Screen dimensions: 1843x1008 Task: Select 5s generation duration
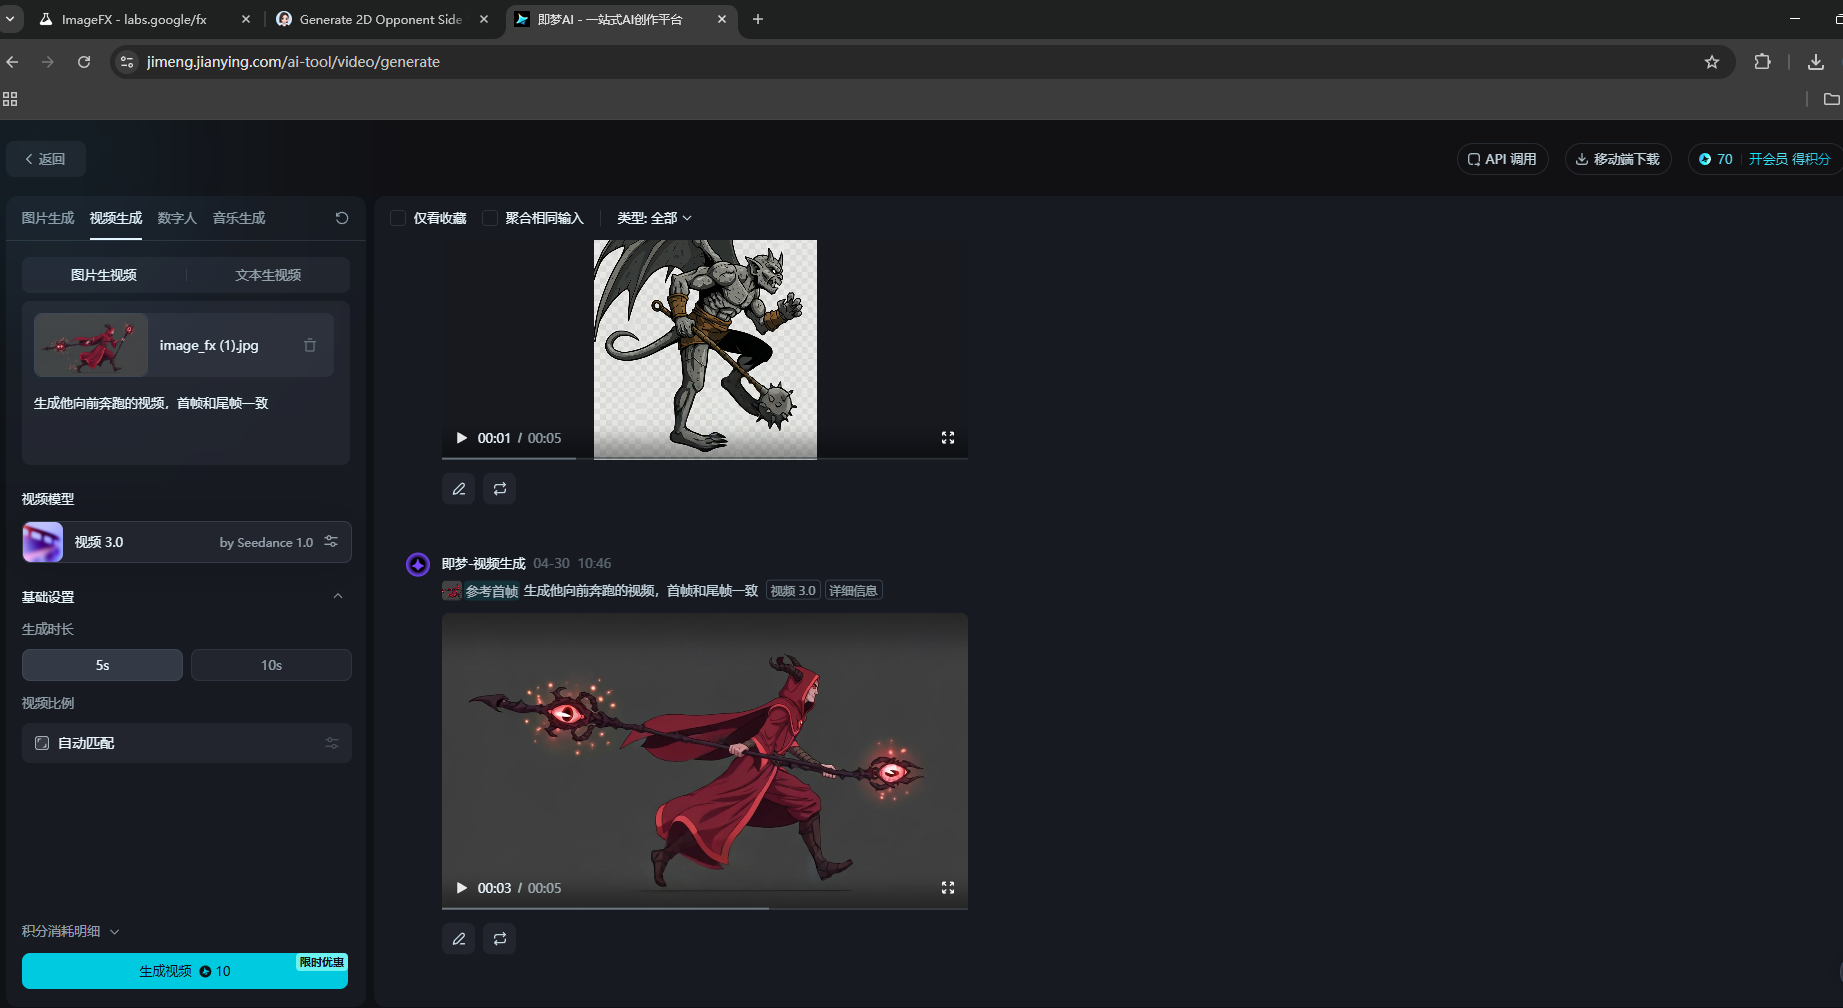pyautogui.click(x=102, y=665)
